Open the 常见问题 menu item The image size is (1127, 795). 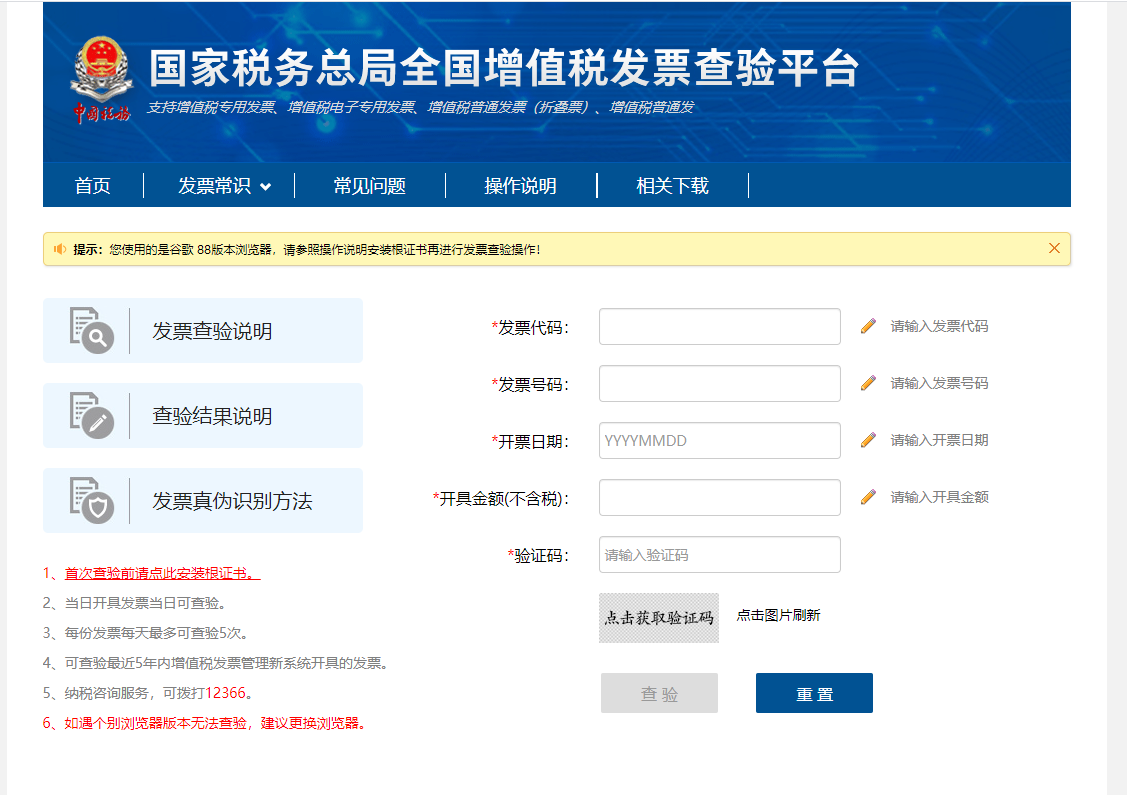point(369,186)
